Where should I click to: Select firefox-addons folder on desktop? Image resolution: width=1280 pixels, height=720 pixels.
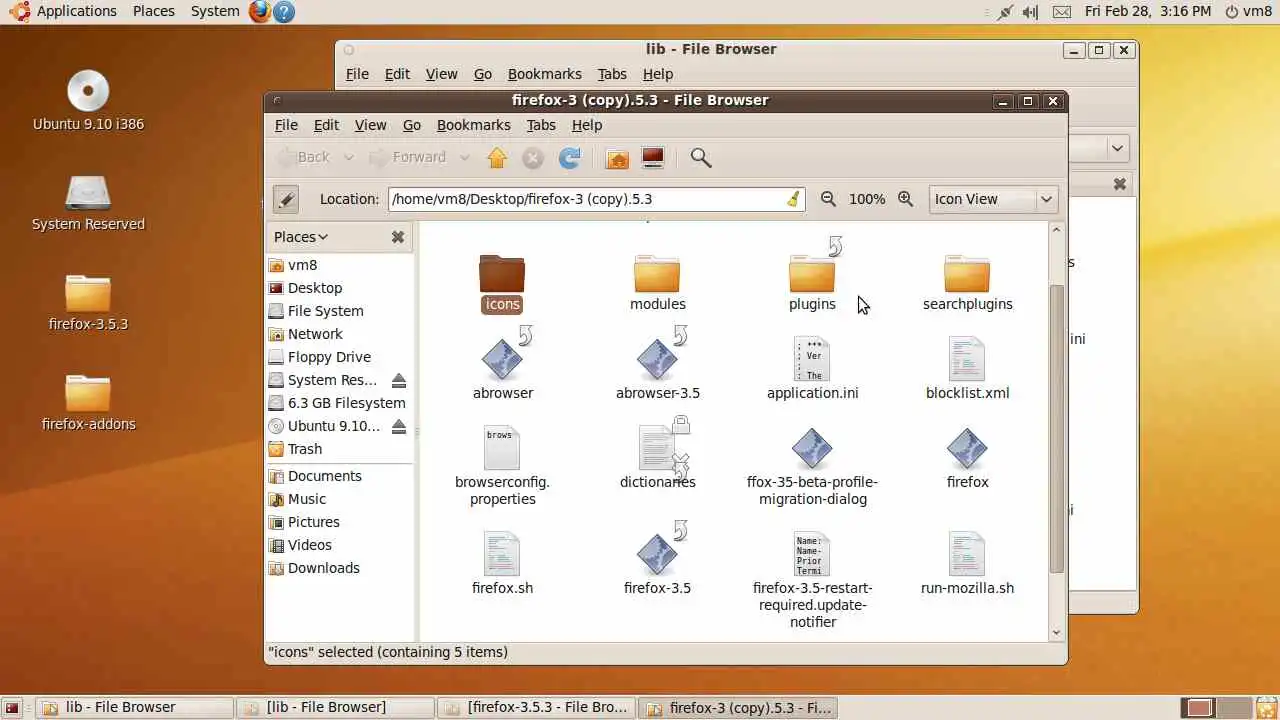(88, 402)
